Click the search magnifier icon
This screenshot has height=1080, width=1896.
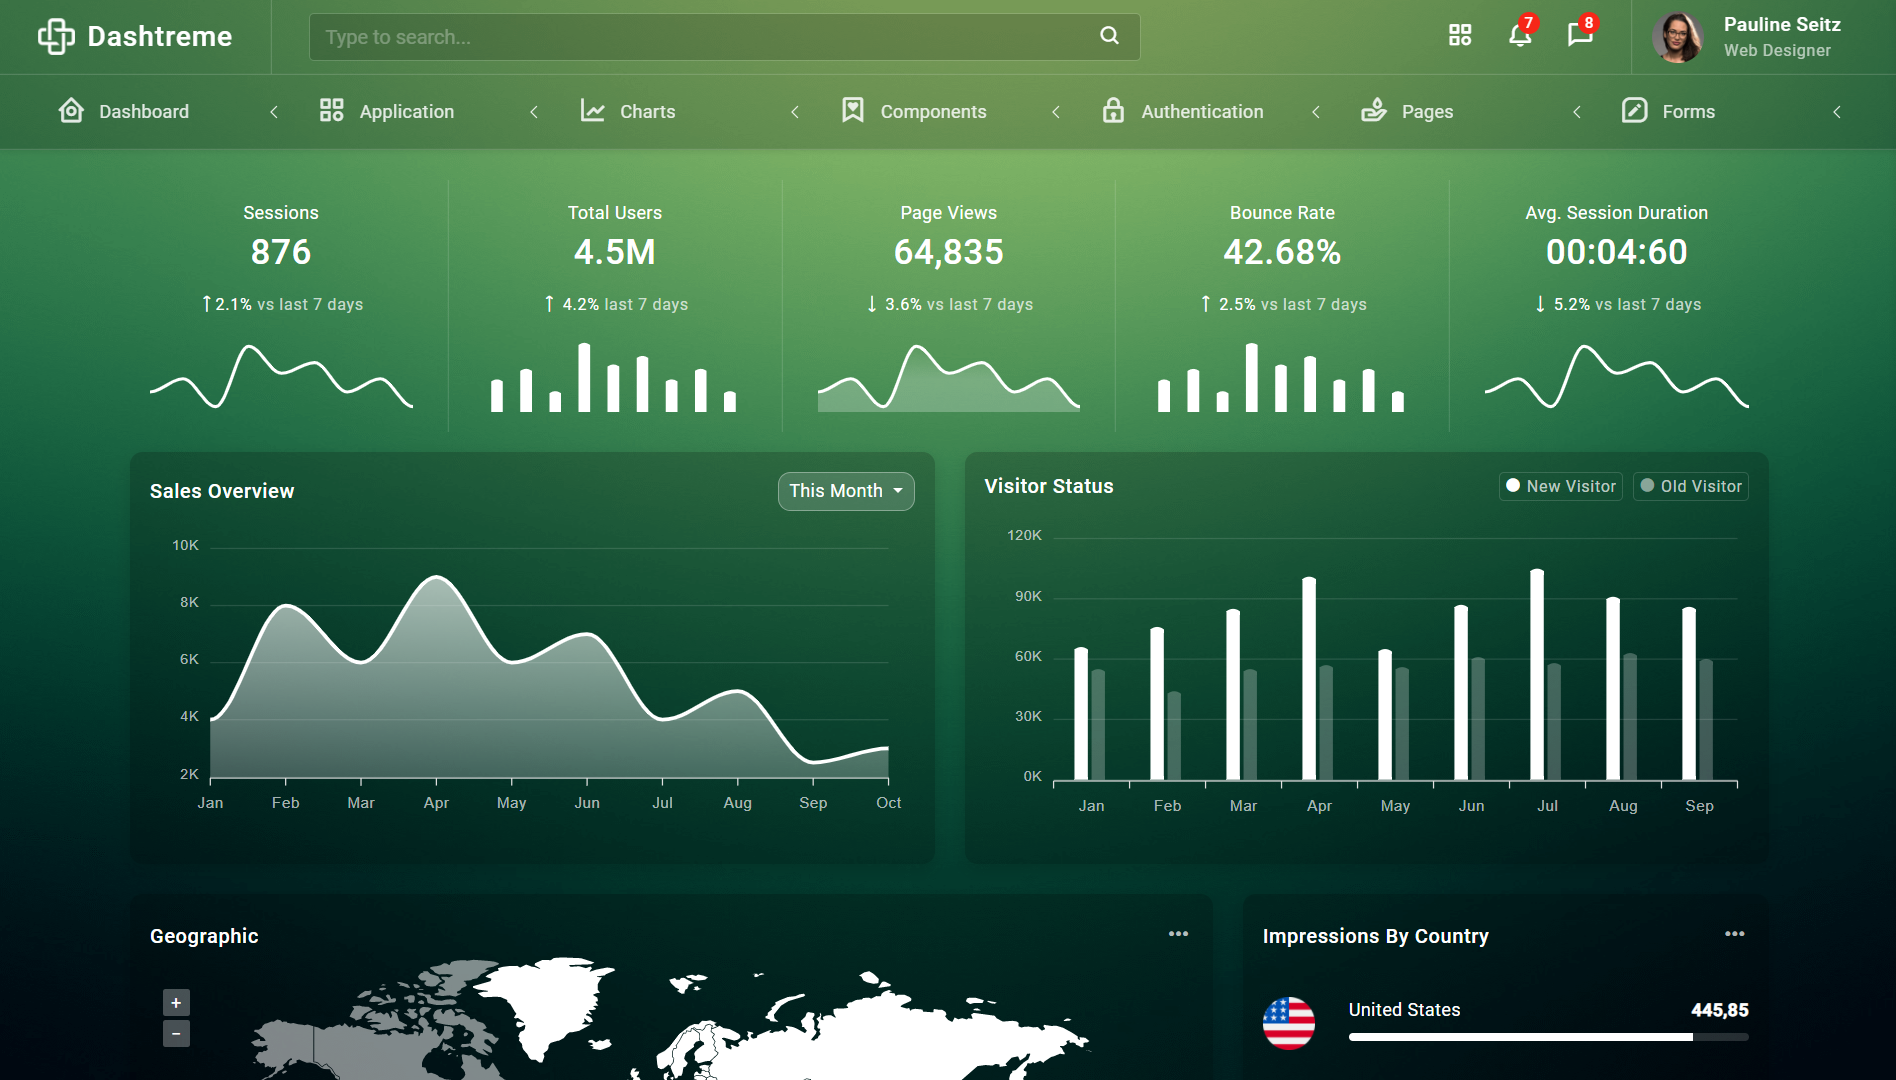[1109, 36]
